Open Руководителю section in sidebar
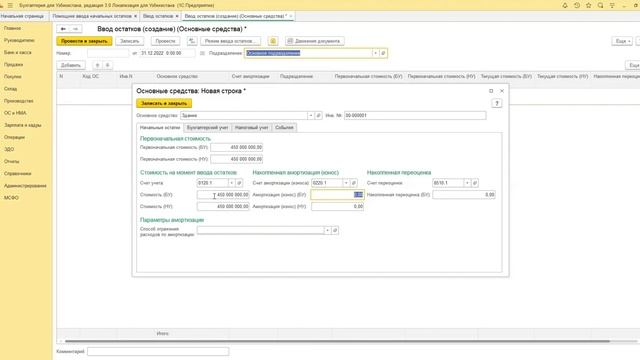This screenshot has width=640, height=360. (x=19, y=40)
